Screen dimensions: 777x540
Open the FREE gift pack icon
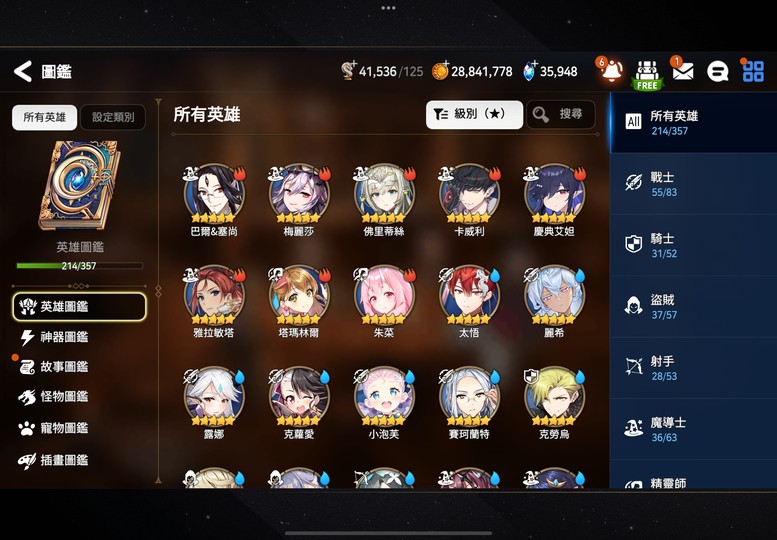[x=647, y=75]
